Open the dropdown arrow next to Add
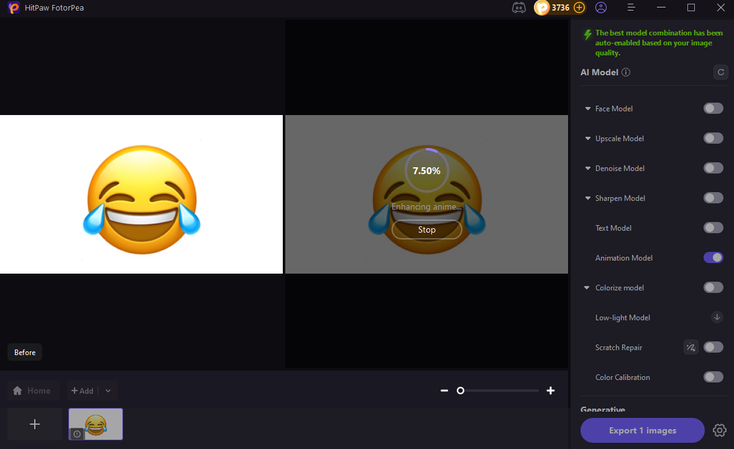This screenshot has height=449, width=734. [x=108, y=391]
